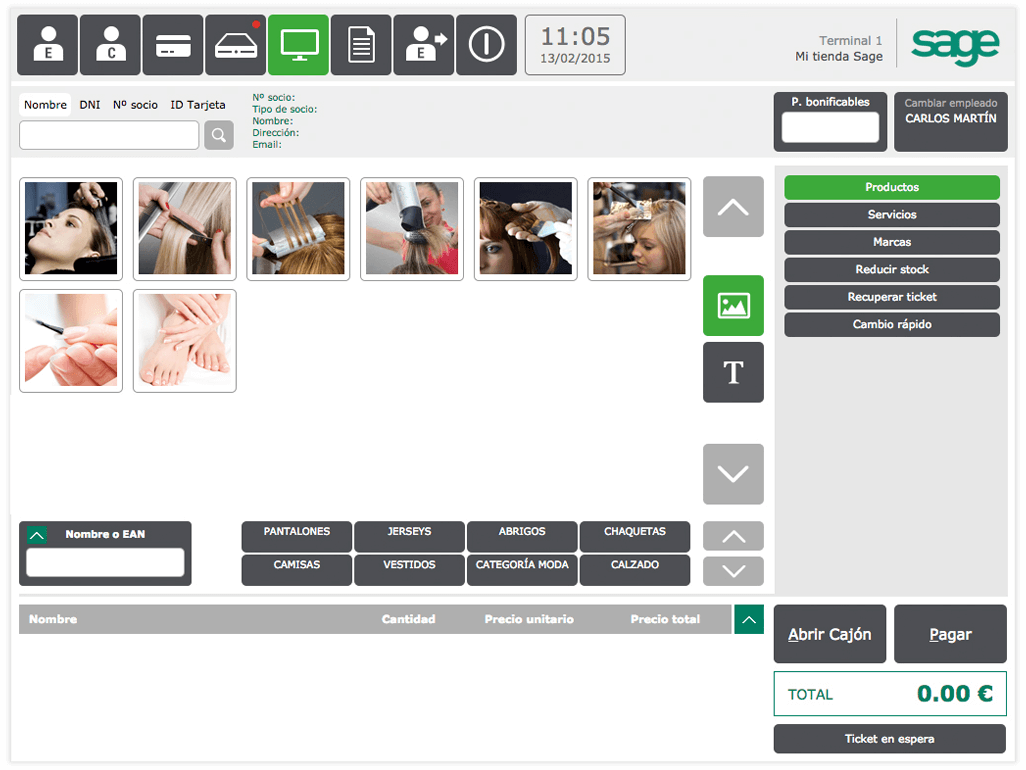The image size is (1026, 770).
Task: Open the employee (E) profile icon
Action: tap(47, 44)
